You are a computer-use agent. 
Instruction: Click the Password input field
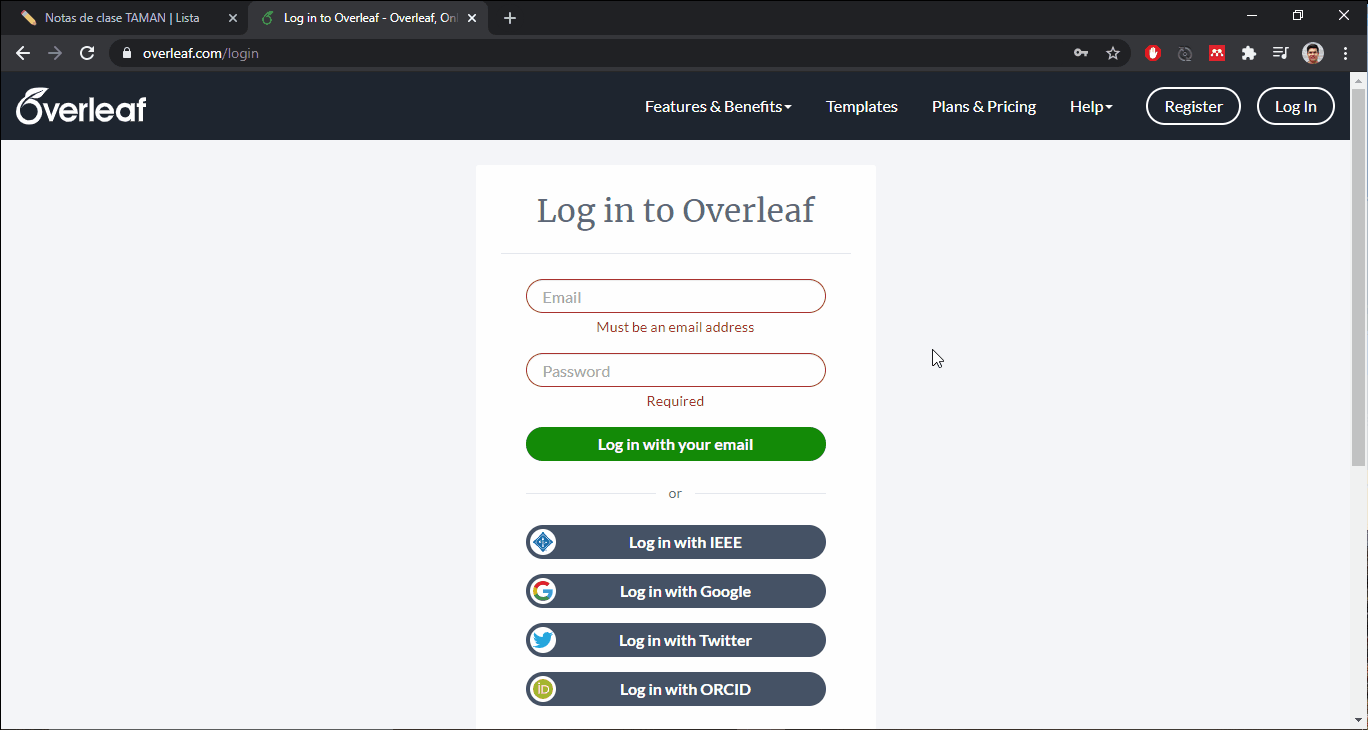click(675, 371)
